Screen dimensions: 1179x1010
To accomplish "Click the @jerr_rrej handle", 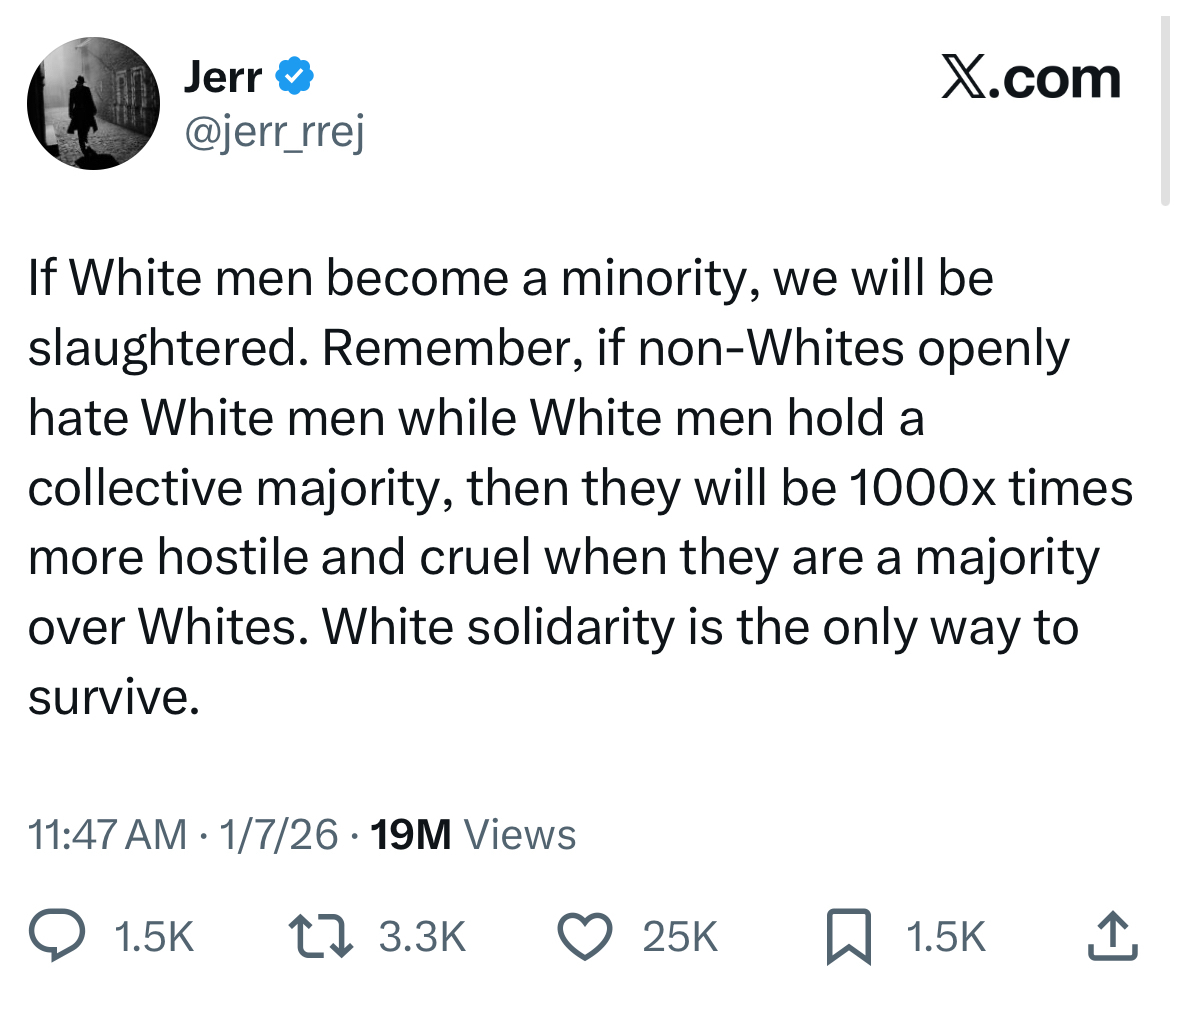I will [273, 129].
